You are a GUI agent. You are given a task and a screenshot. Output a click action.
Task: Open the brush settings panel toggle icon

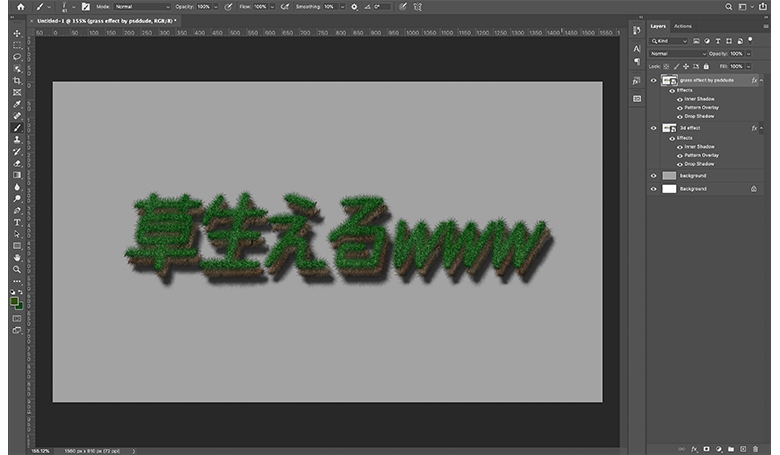click(86, 7)
